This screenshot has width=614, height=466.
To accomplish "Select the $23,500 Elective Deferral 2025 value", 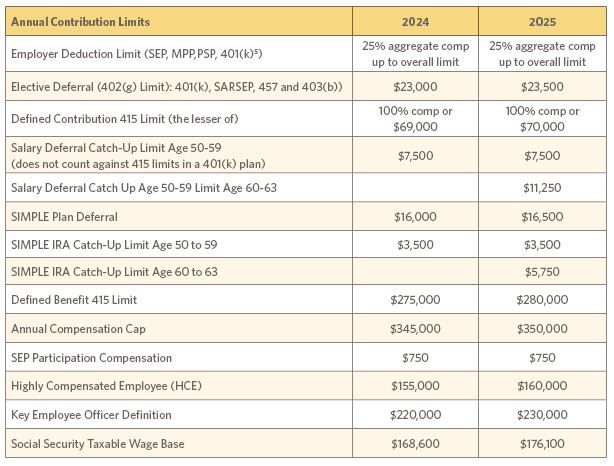I will point(542,87).
